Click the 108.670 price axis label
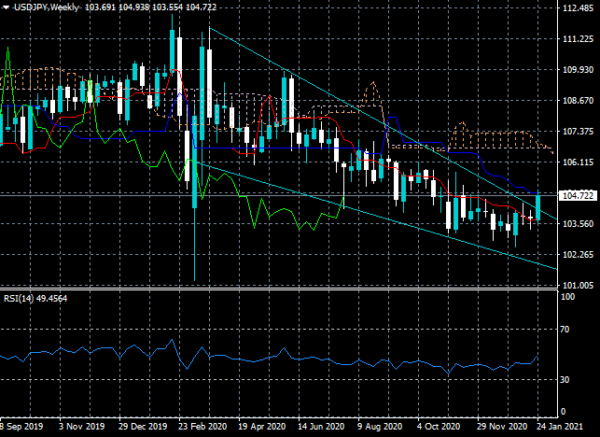Viewport: 600px width, 437px height. click(x=578, y=101)
